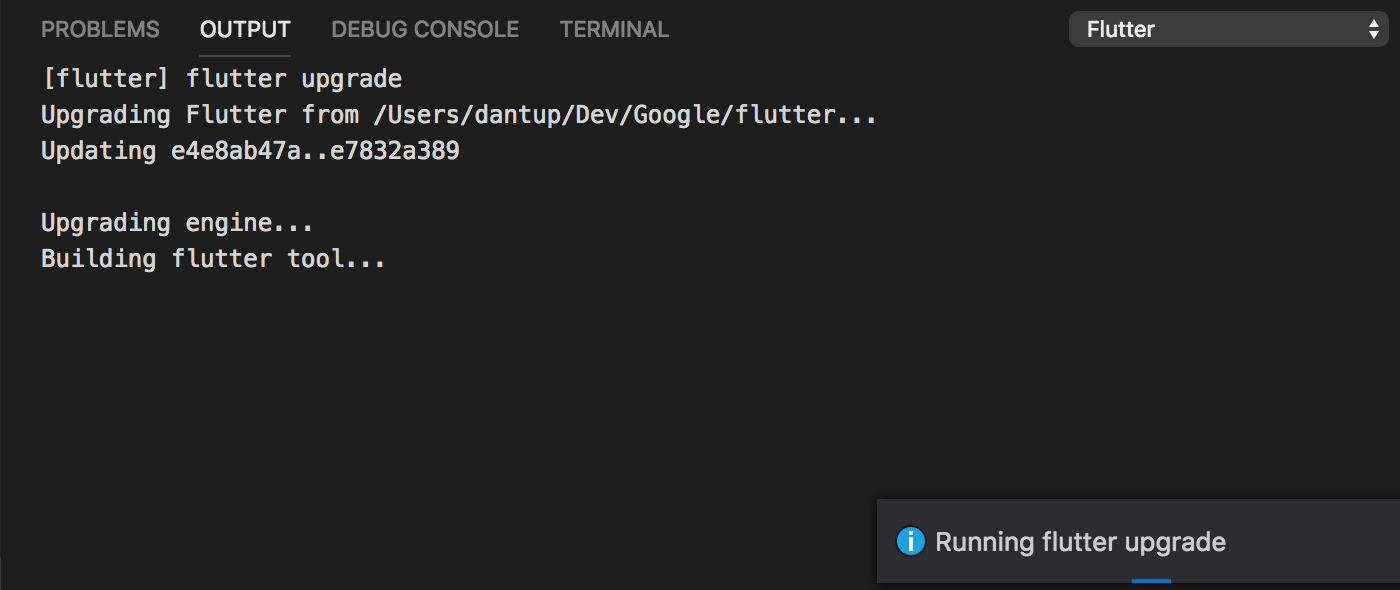Click the blue info icon in the notification

pyautogui.click(x=911, y=542)
